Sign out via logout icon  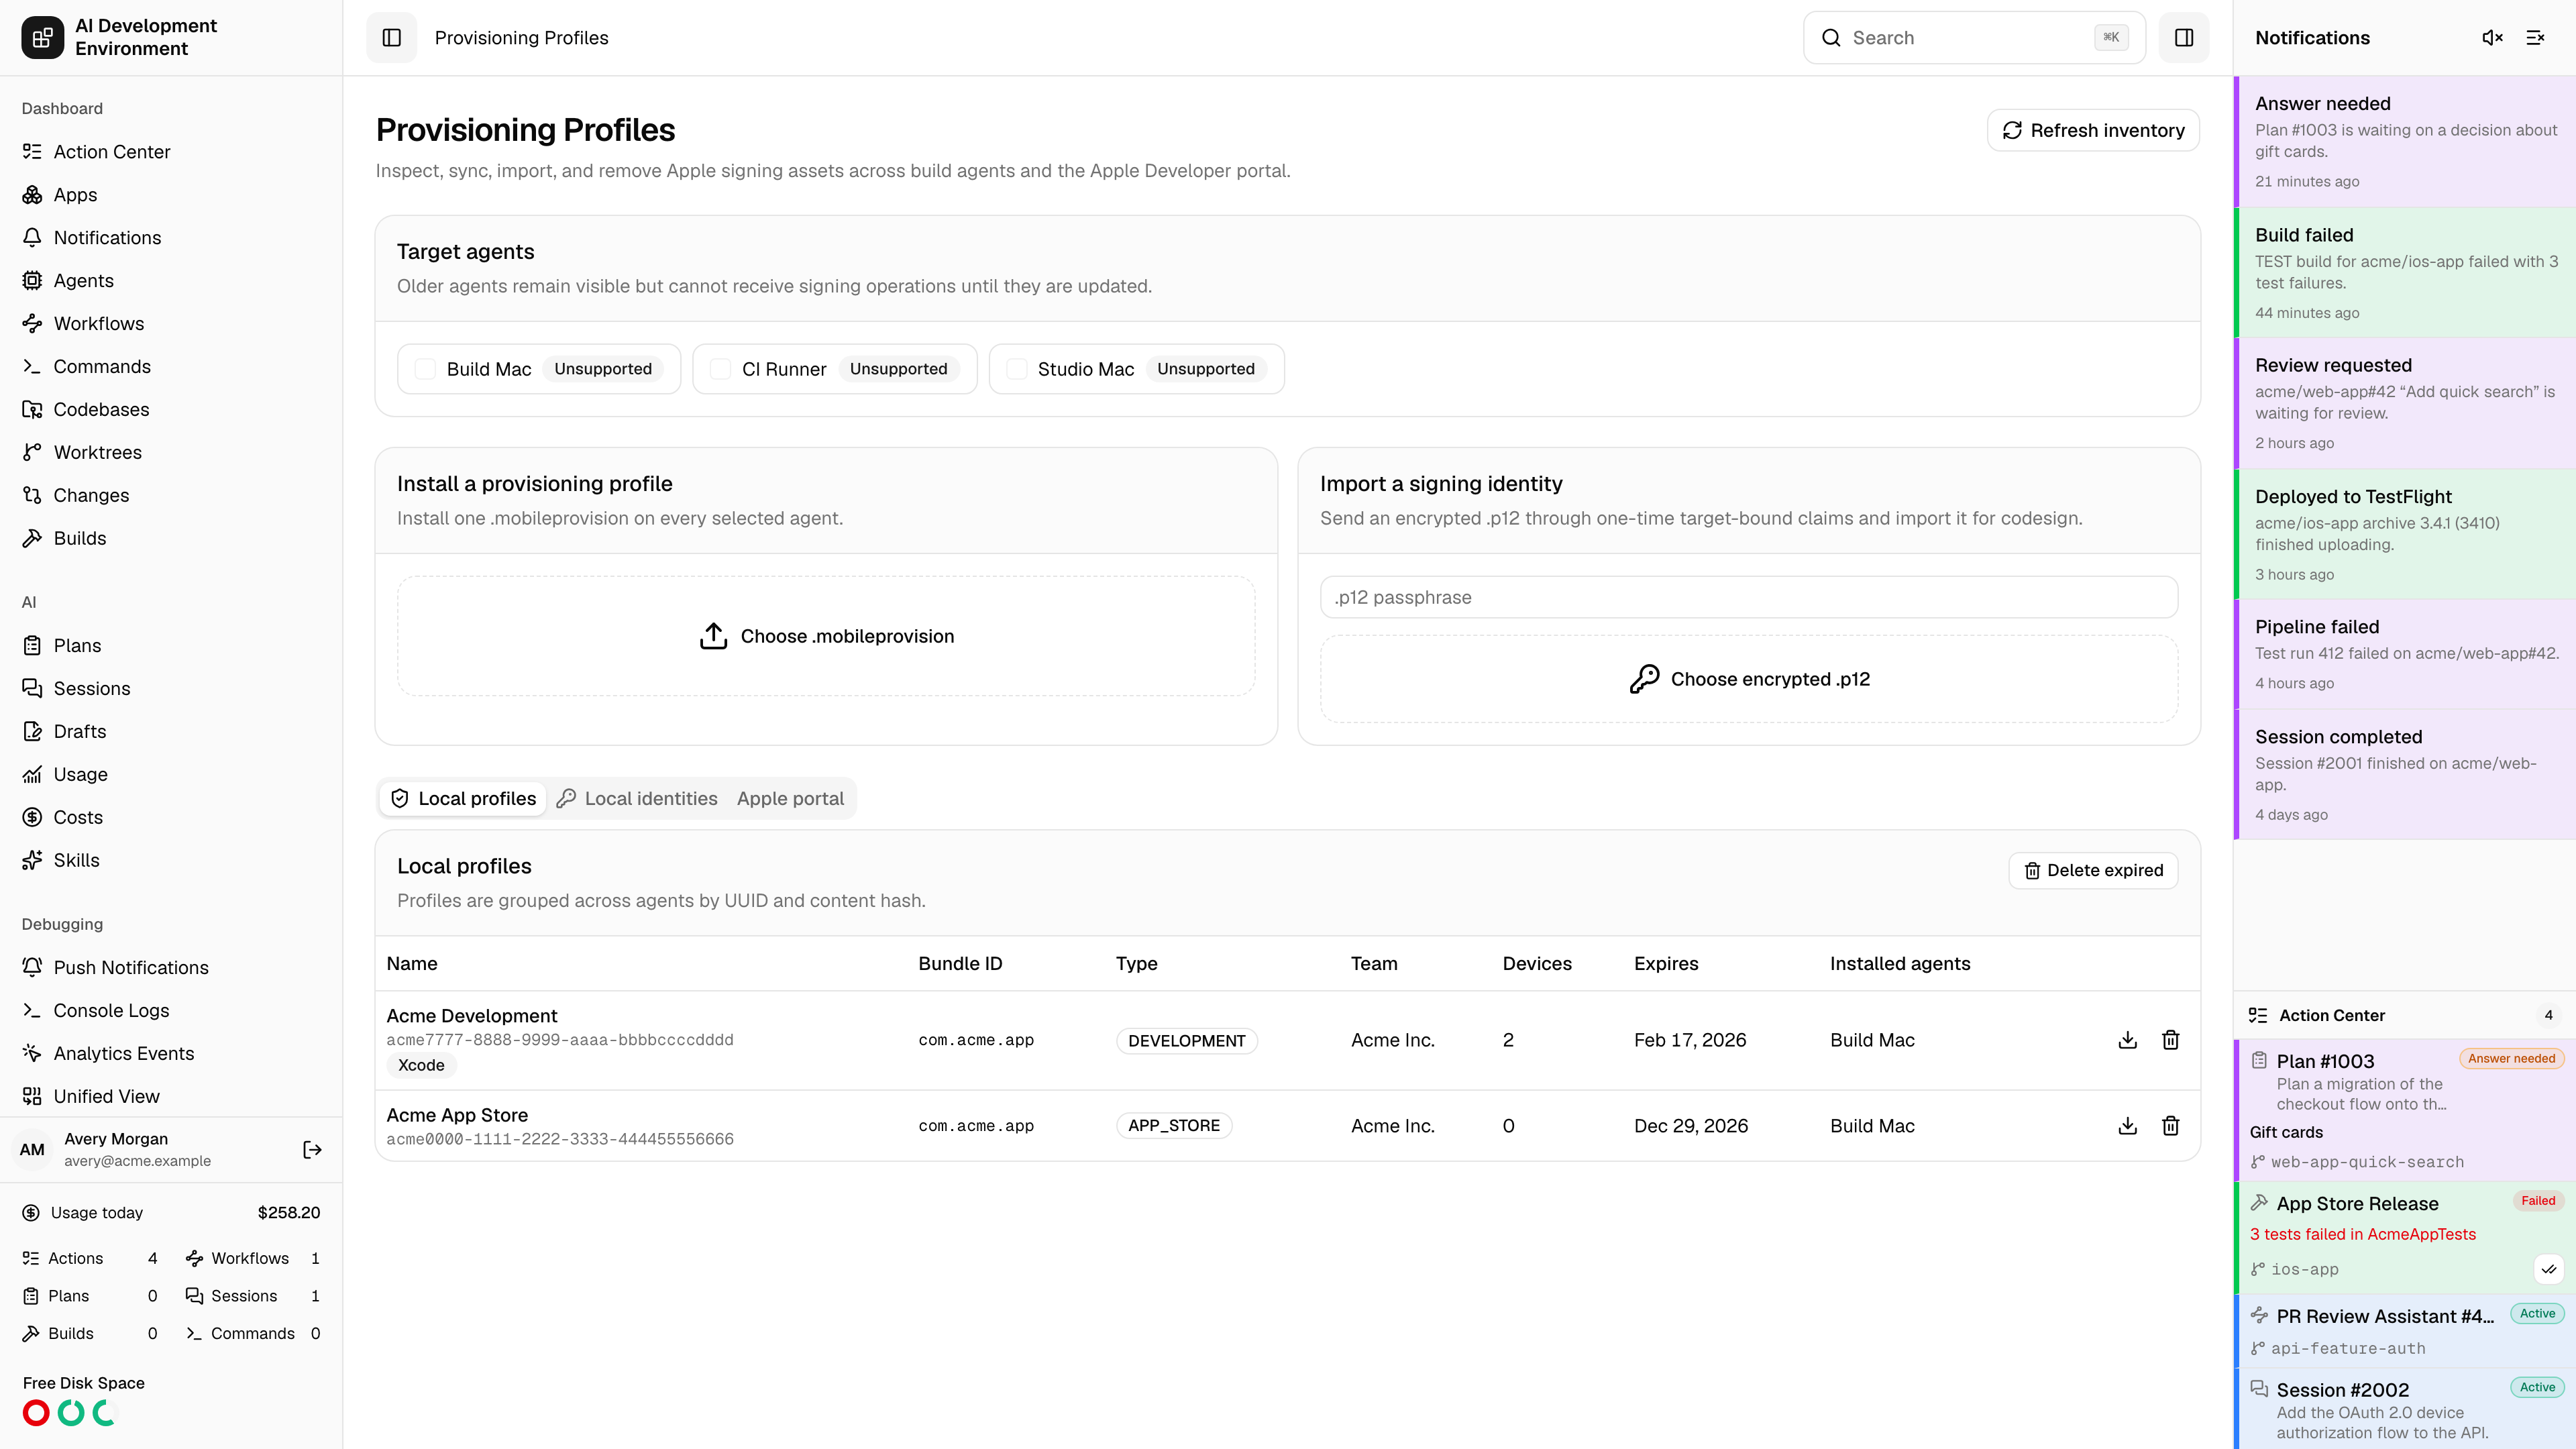click(312, 1150)
